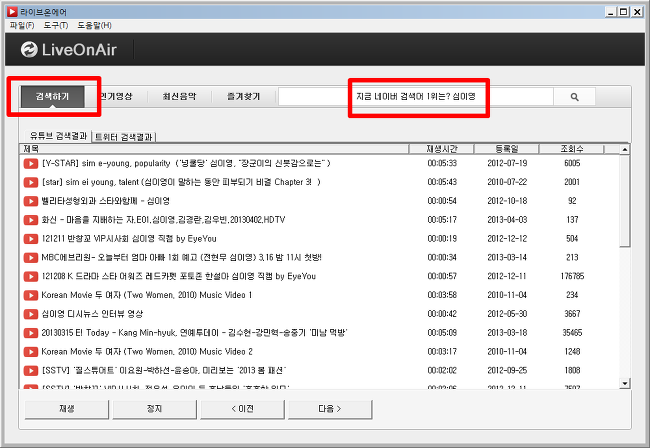Click the 정지 stop button
This screenshot has height=448, width=650.
tap(154, 409)
